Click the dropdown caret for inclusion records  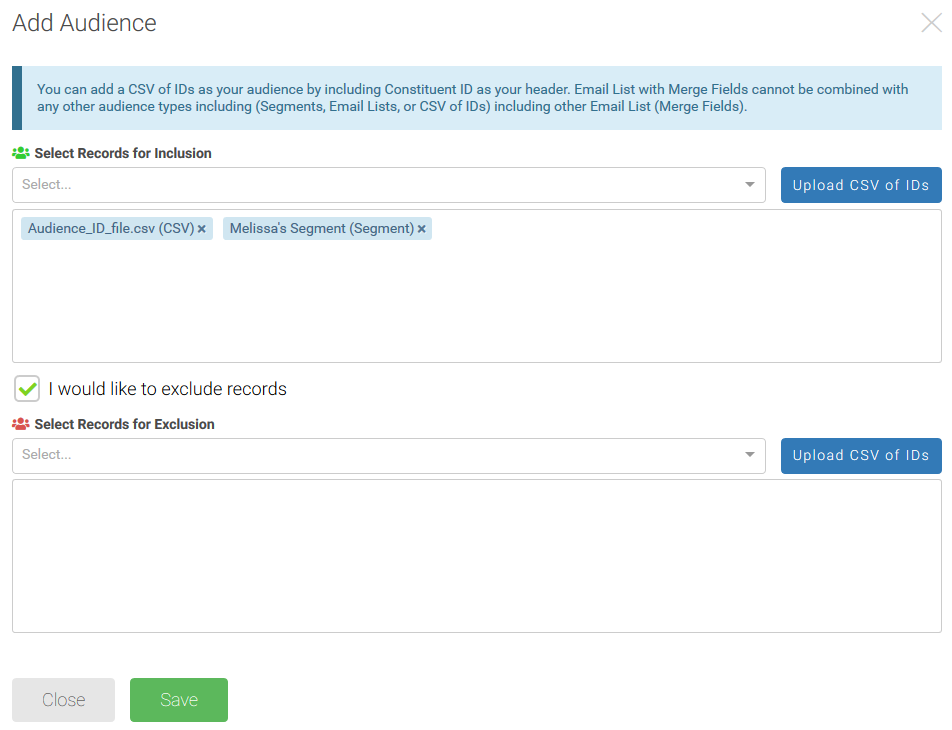[x=749, y=184]
